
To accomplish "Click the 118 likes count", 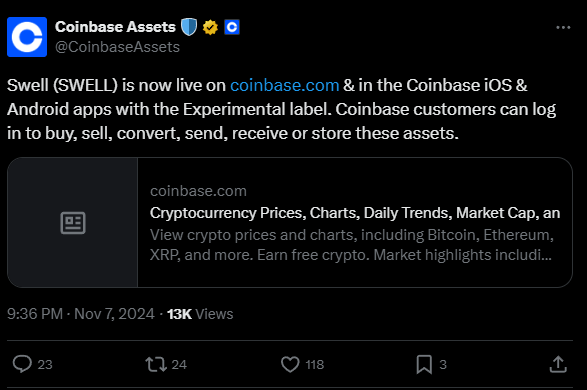I will coord(314,365).
